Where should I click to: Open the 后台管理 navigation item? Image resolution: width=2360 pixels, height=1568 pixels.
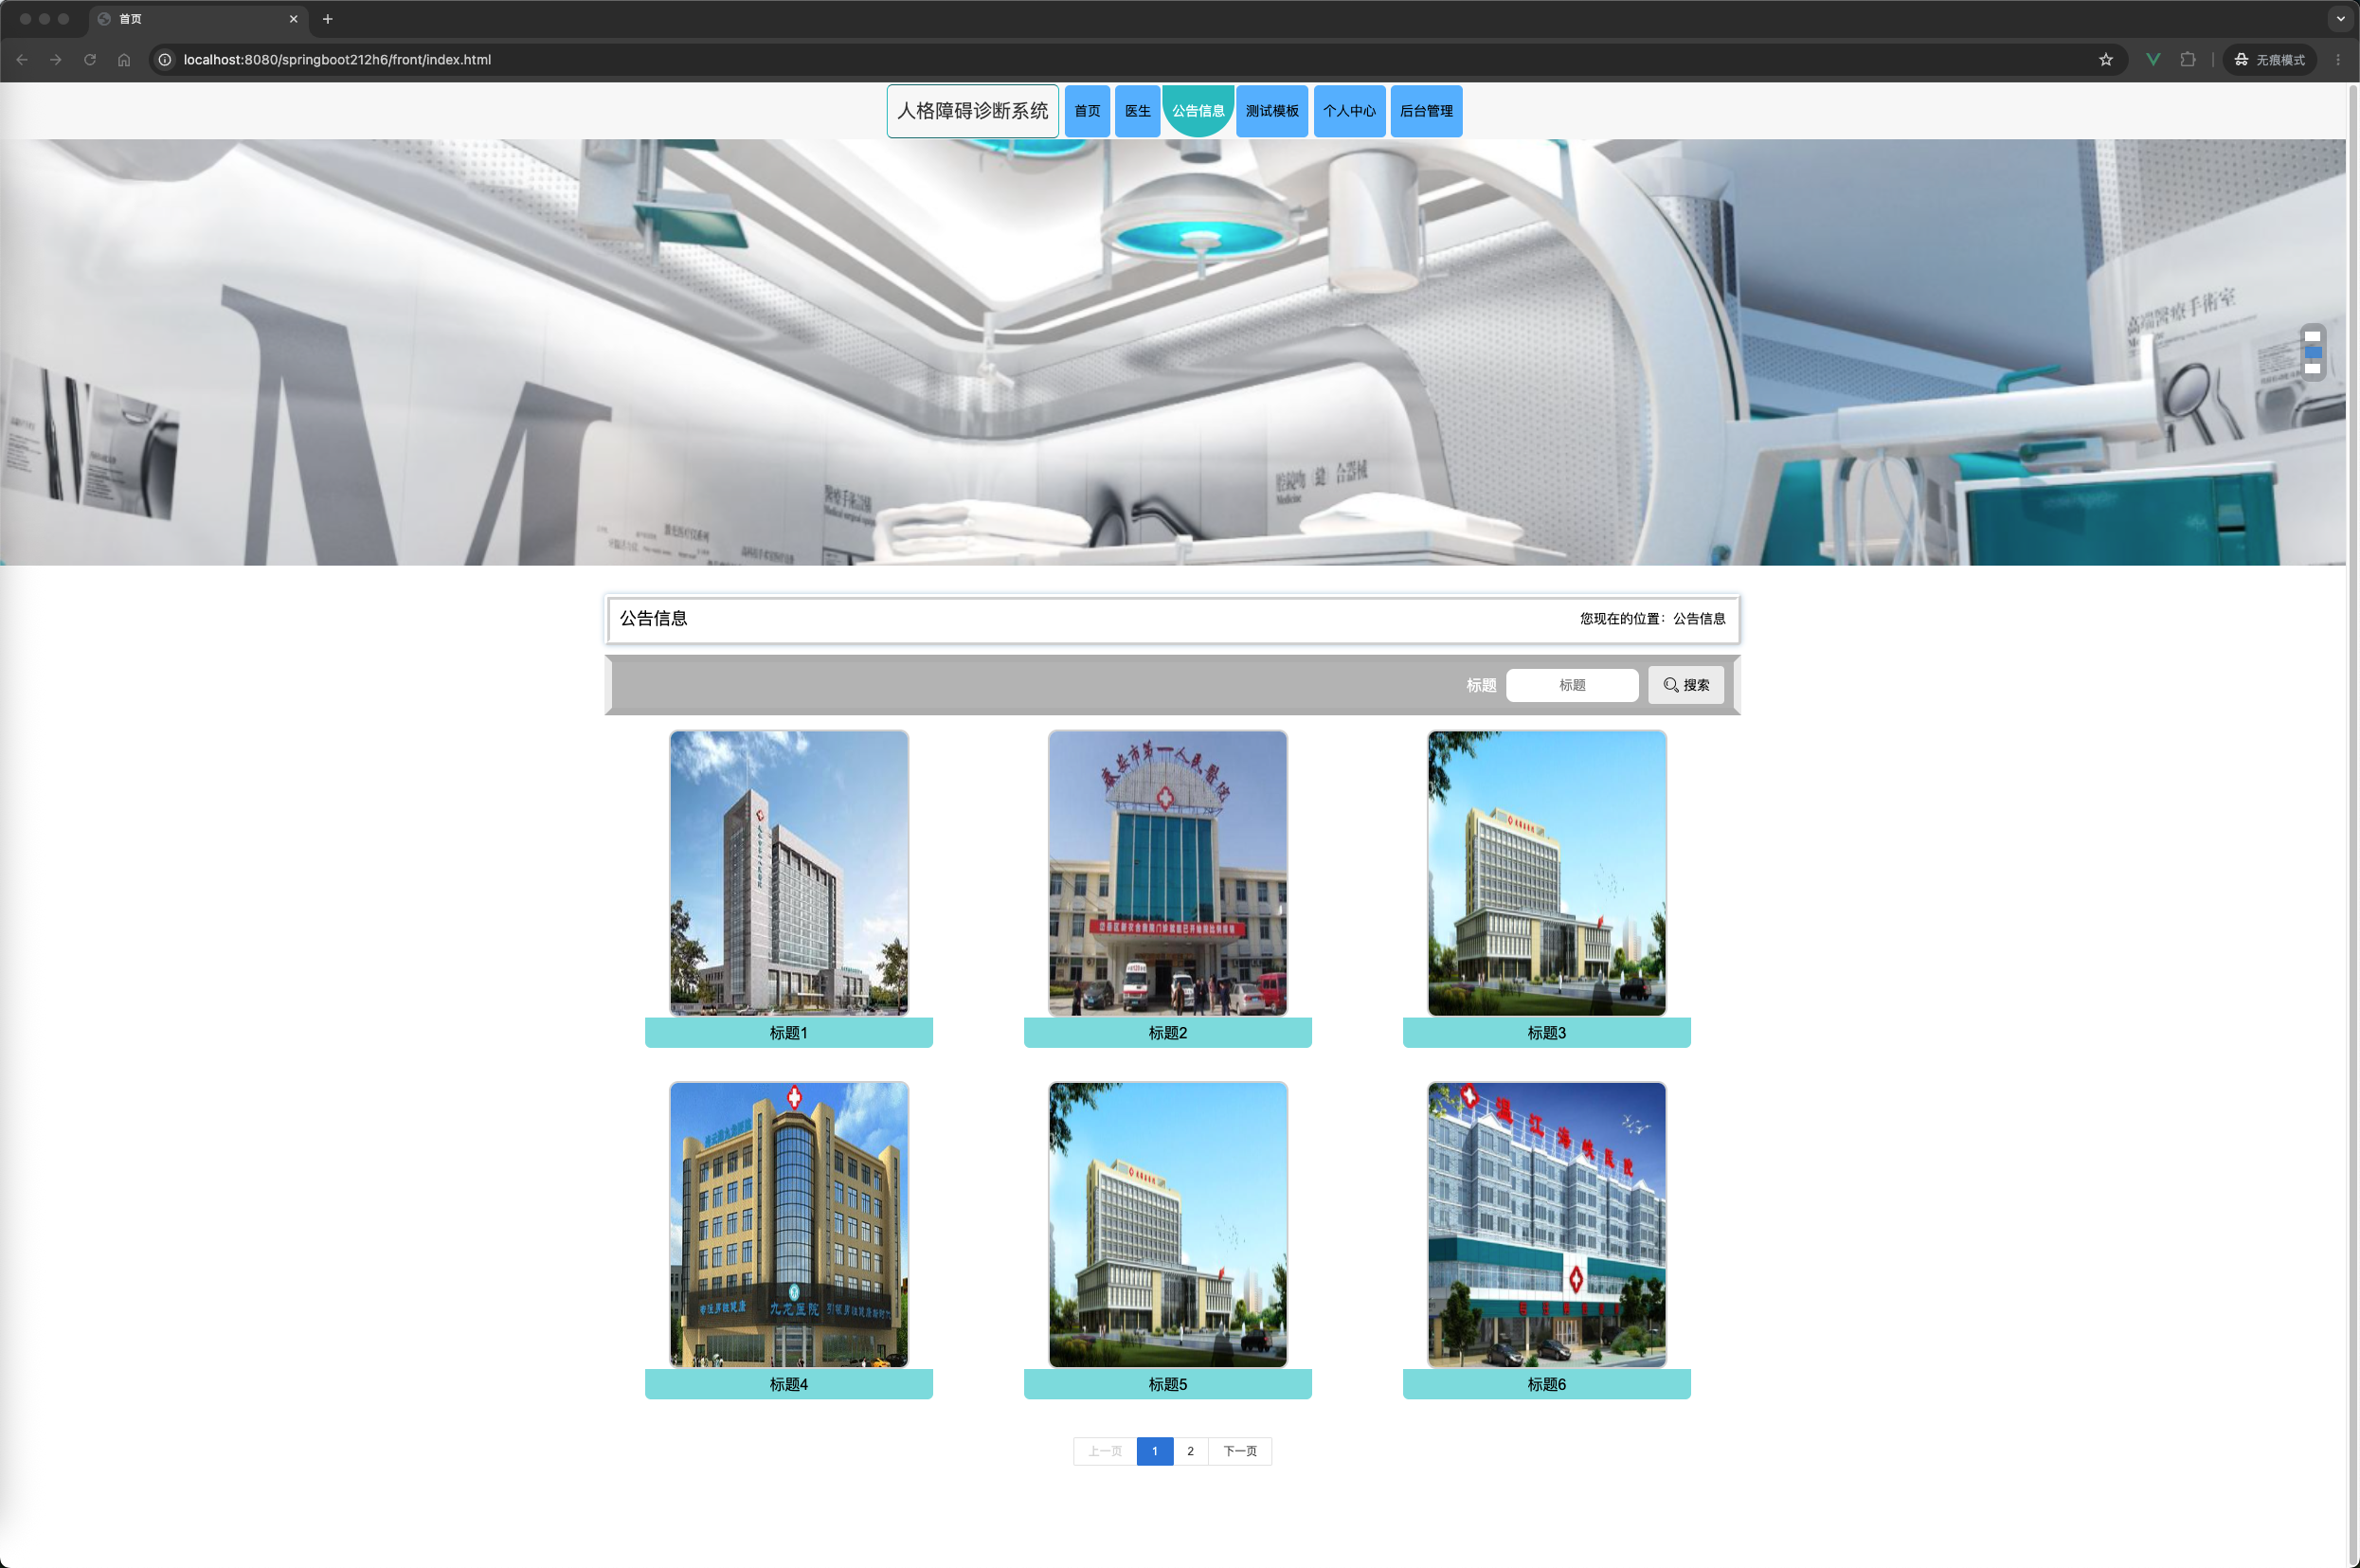pyautogui.click(x=1426, y=111)
